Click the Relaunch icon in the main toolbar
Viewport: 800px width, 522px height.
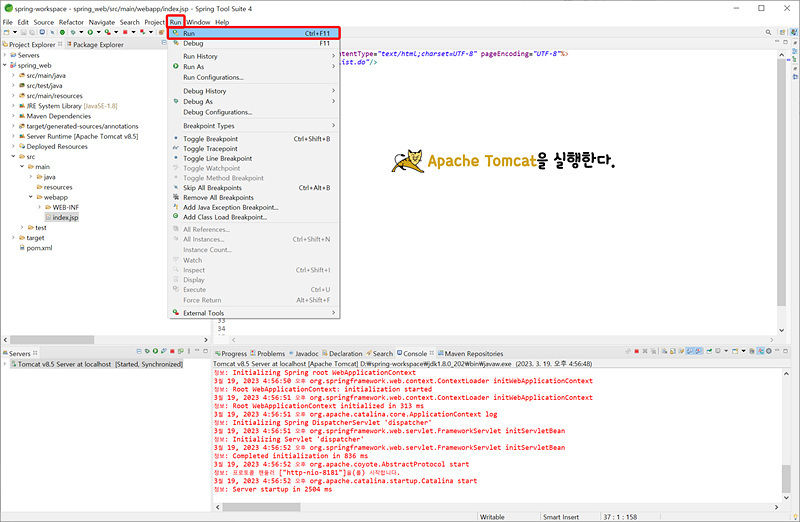pos(142,32)
